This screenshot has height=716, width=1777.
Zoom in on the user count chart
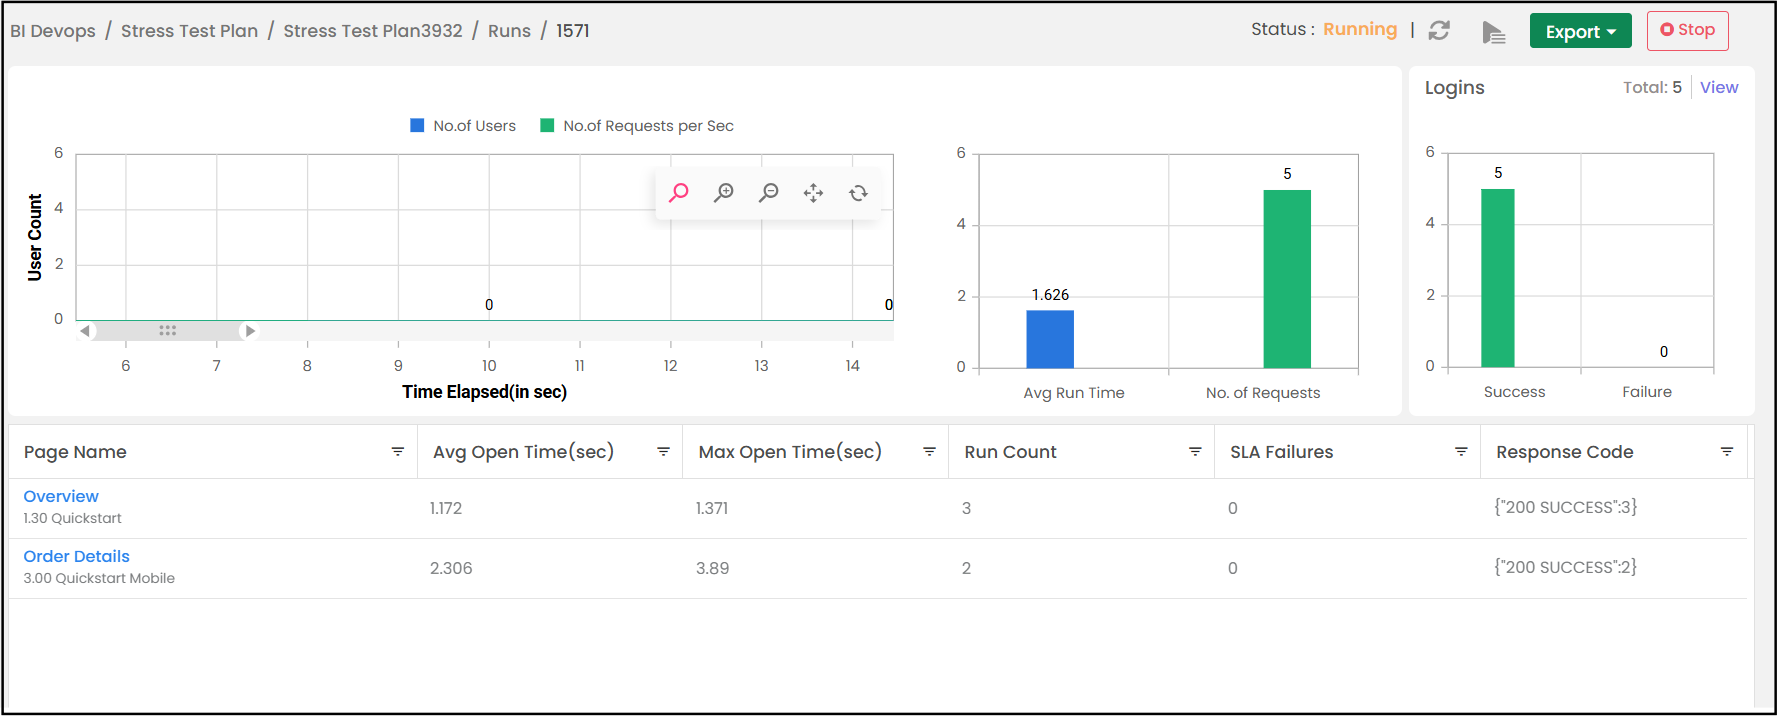(724, 192)
